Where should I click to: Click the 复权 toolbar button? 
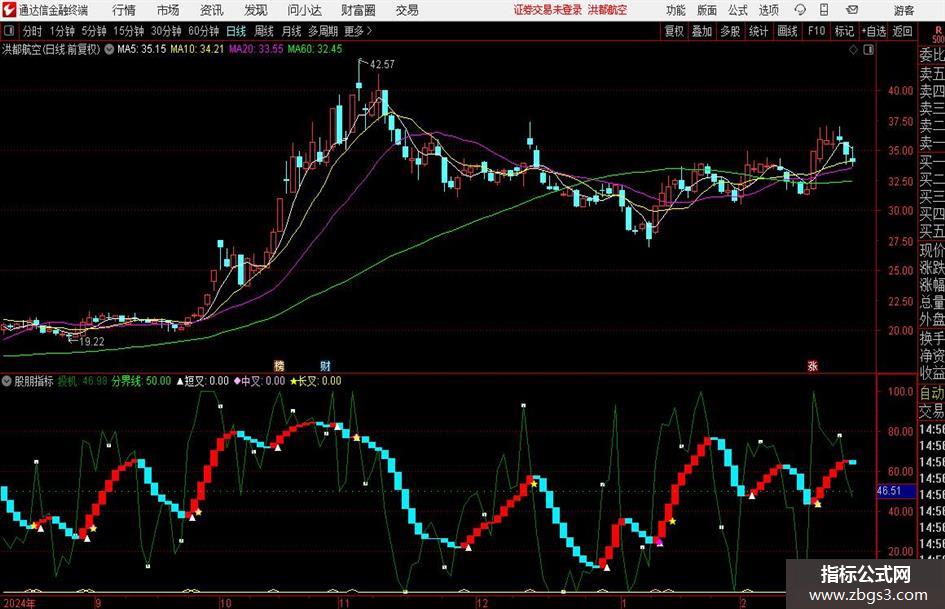[674, 31]
